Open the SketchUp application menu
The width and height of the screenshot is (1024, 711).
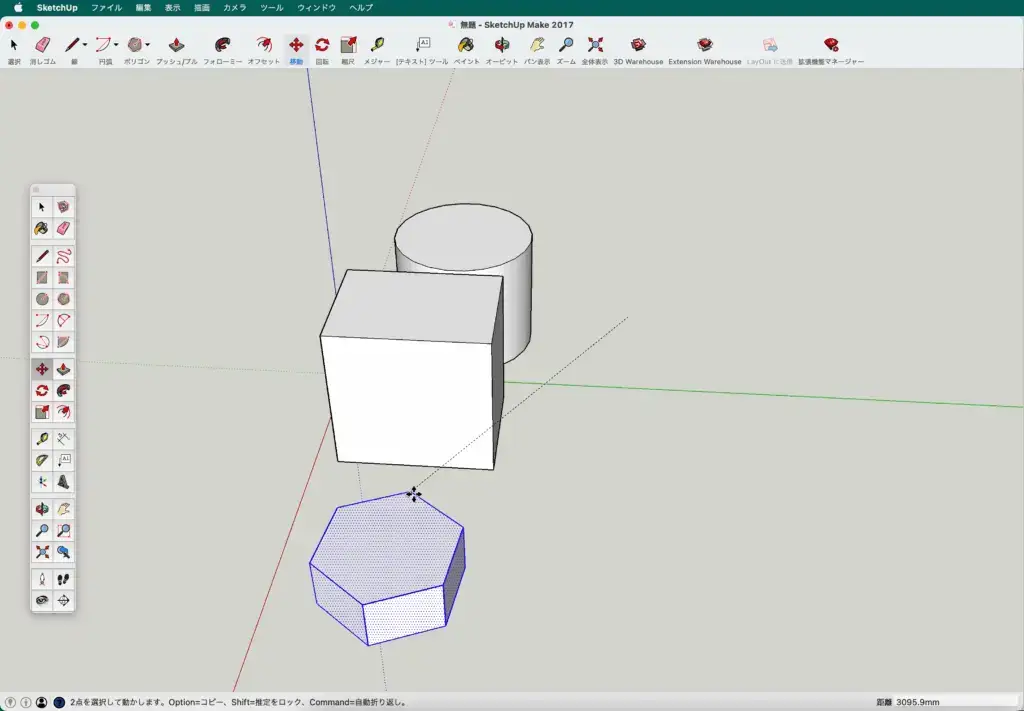(x=57, y=8)
